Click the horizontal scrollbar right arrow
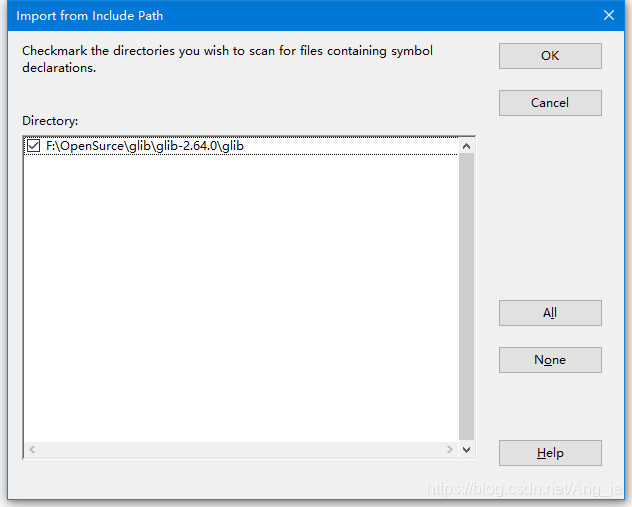Viewport: 632px width, 507px height. pos(450,450)
